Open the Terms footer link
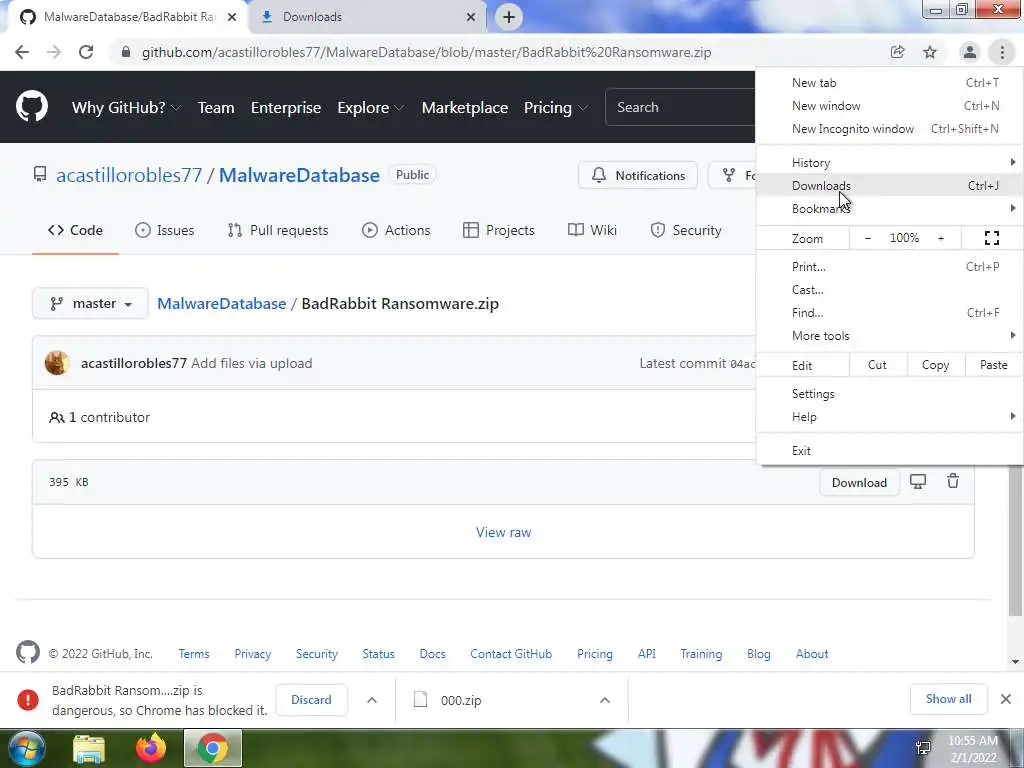The width and height of the screenshot is (1024, 768). pyautogui.click(x=194, y=654)
